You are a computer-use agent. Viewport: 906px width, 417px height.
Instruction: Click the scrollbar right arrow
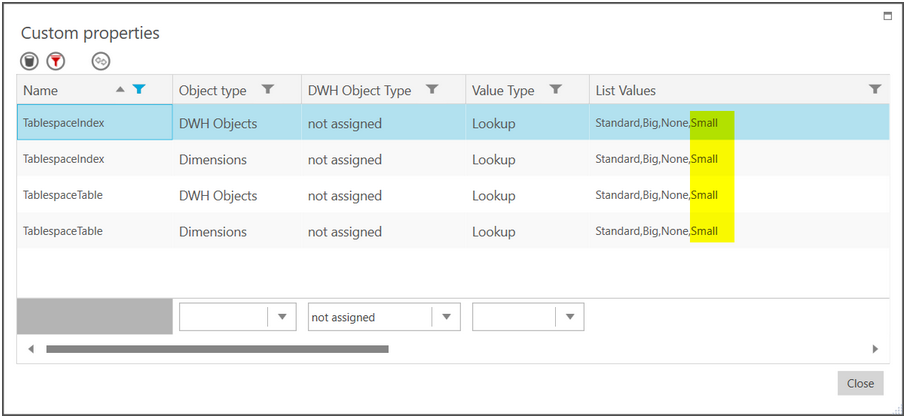(x=875, y=349)
